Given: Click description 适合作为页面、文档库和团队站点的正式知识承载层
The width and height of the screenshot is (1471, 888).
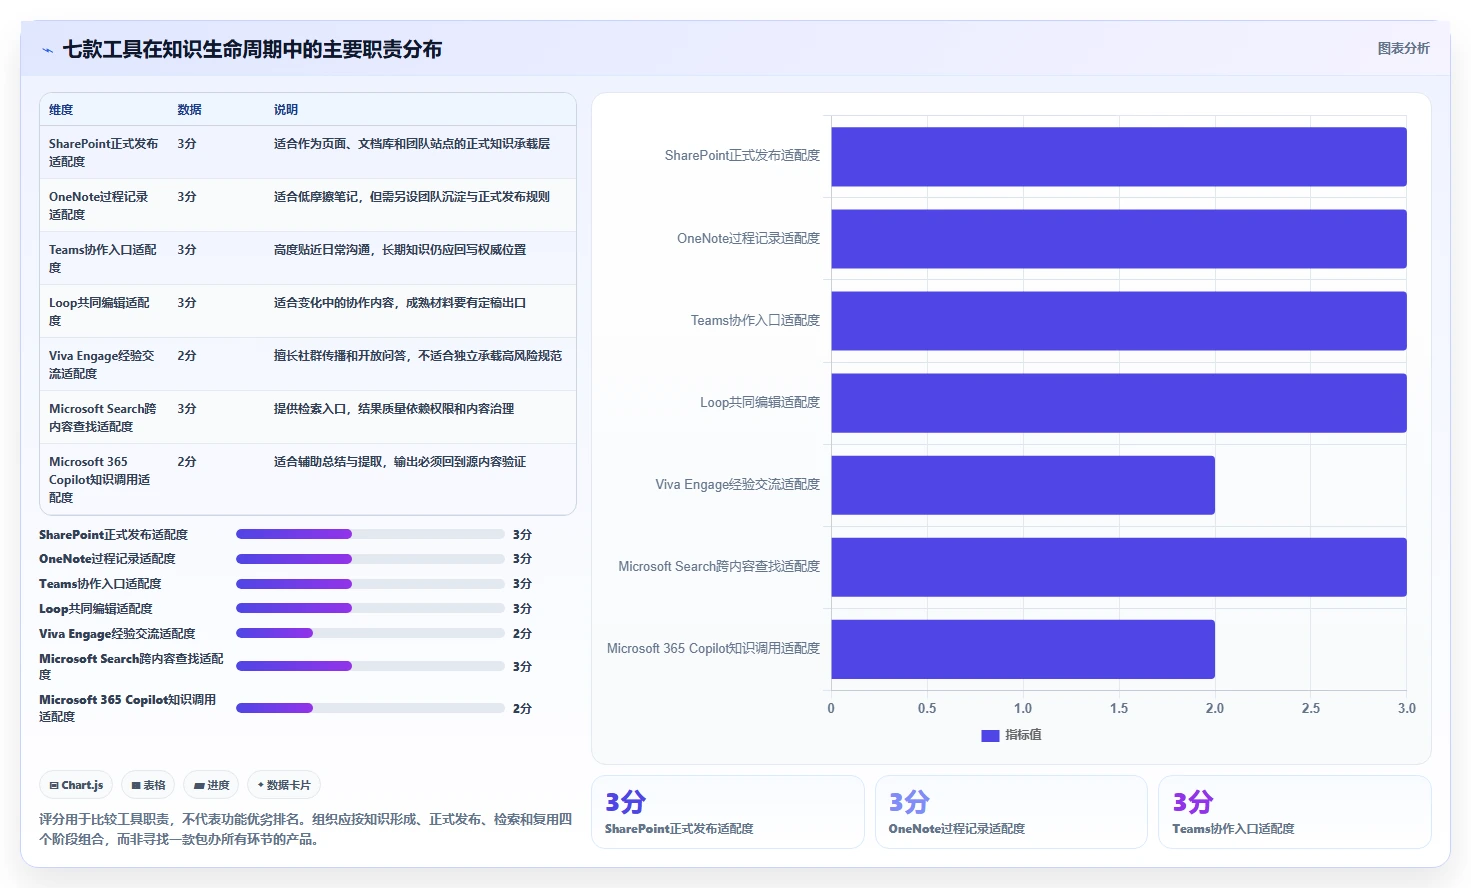Looking at the screenshot, I should point(412,143).
